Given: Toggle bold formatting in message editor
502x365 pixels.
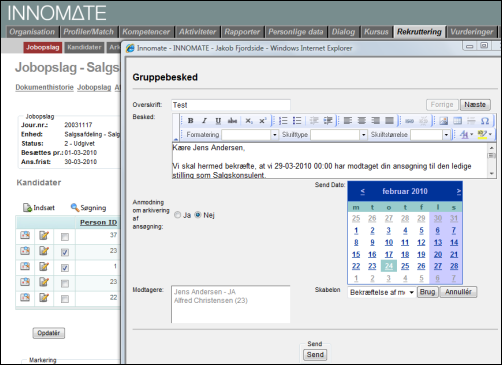Looking at the screenshot, I should tap(190, 121).
